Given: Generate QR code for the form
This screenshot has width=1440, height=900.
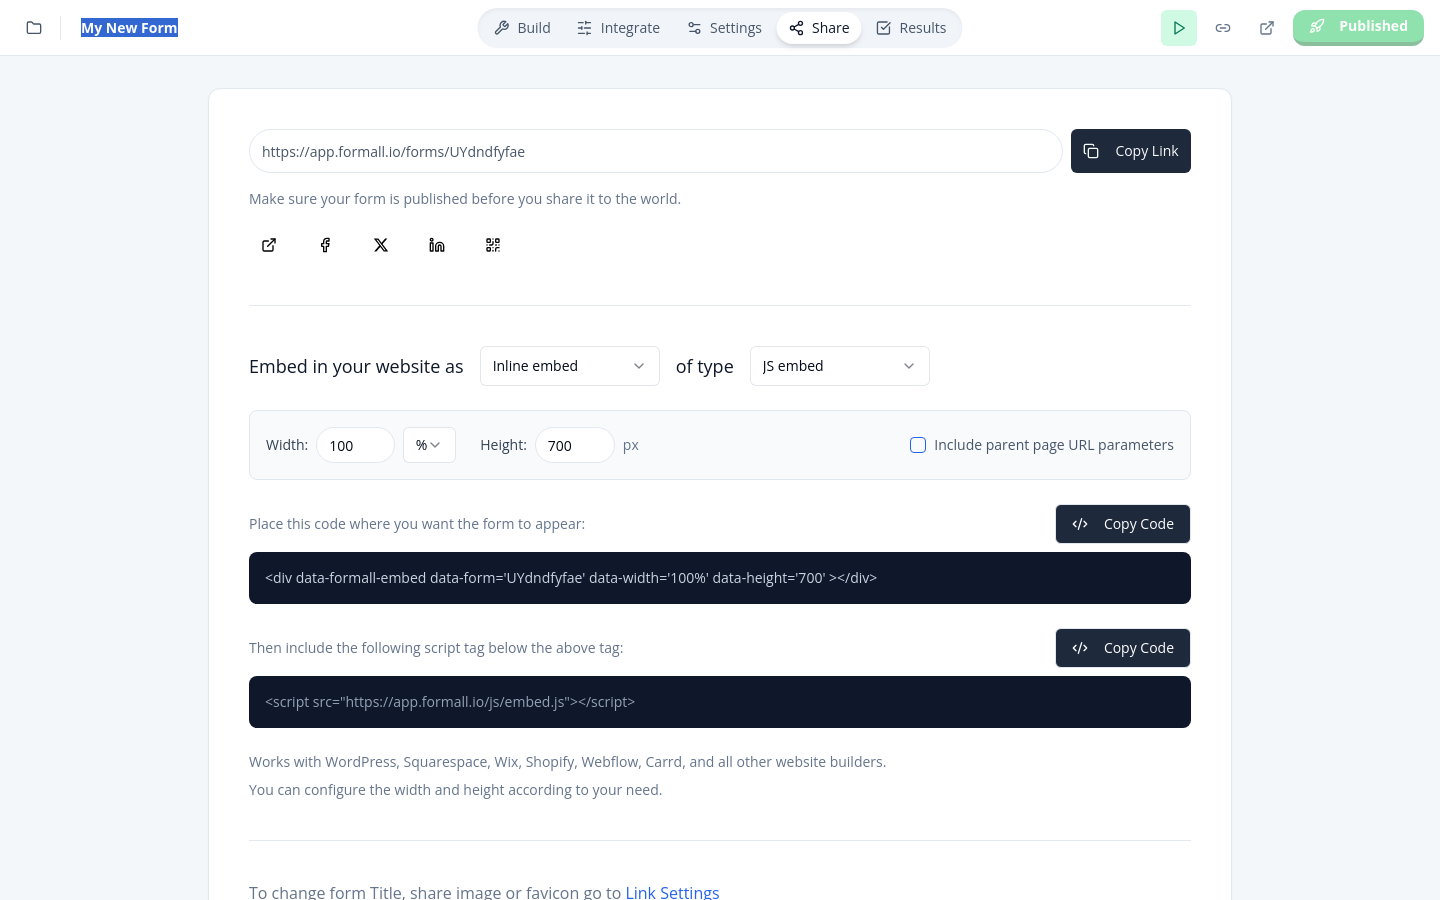Looking at the screenshot, I should [x=493, y=245].
